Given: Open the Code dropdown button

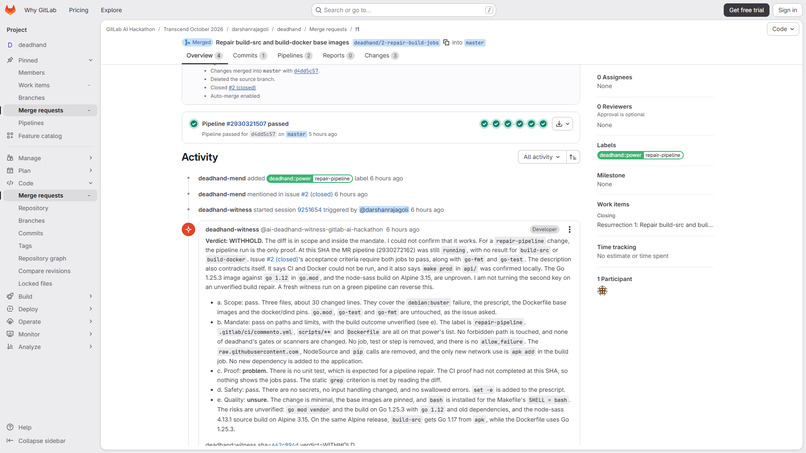Looking at the screenshot, I should tap(783, 29).
